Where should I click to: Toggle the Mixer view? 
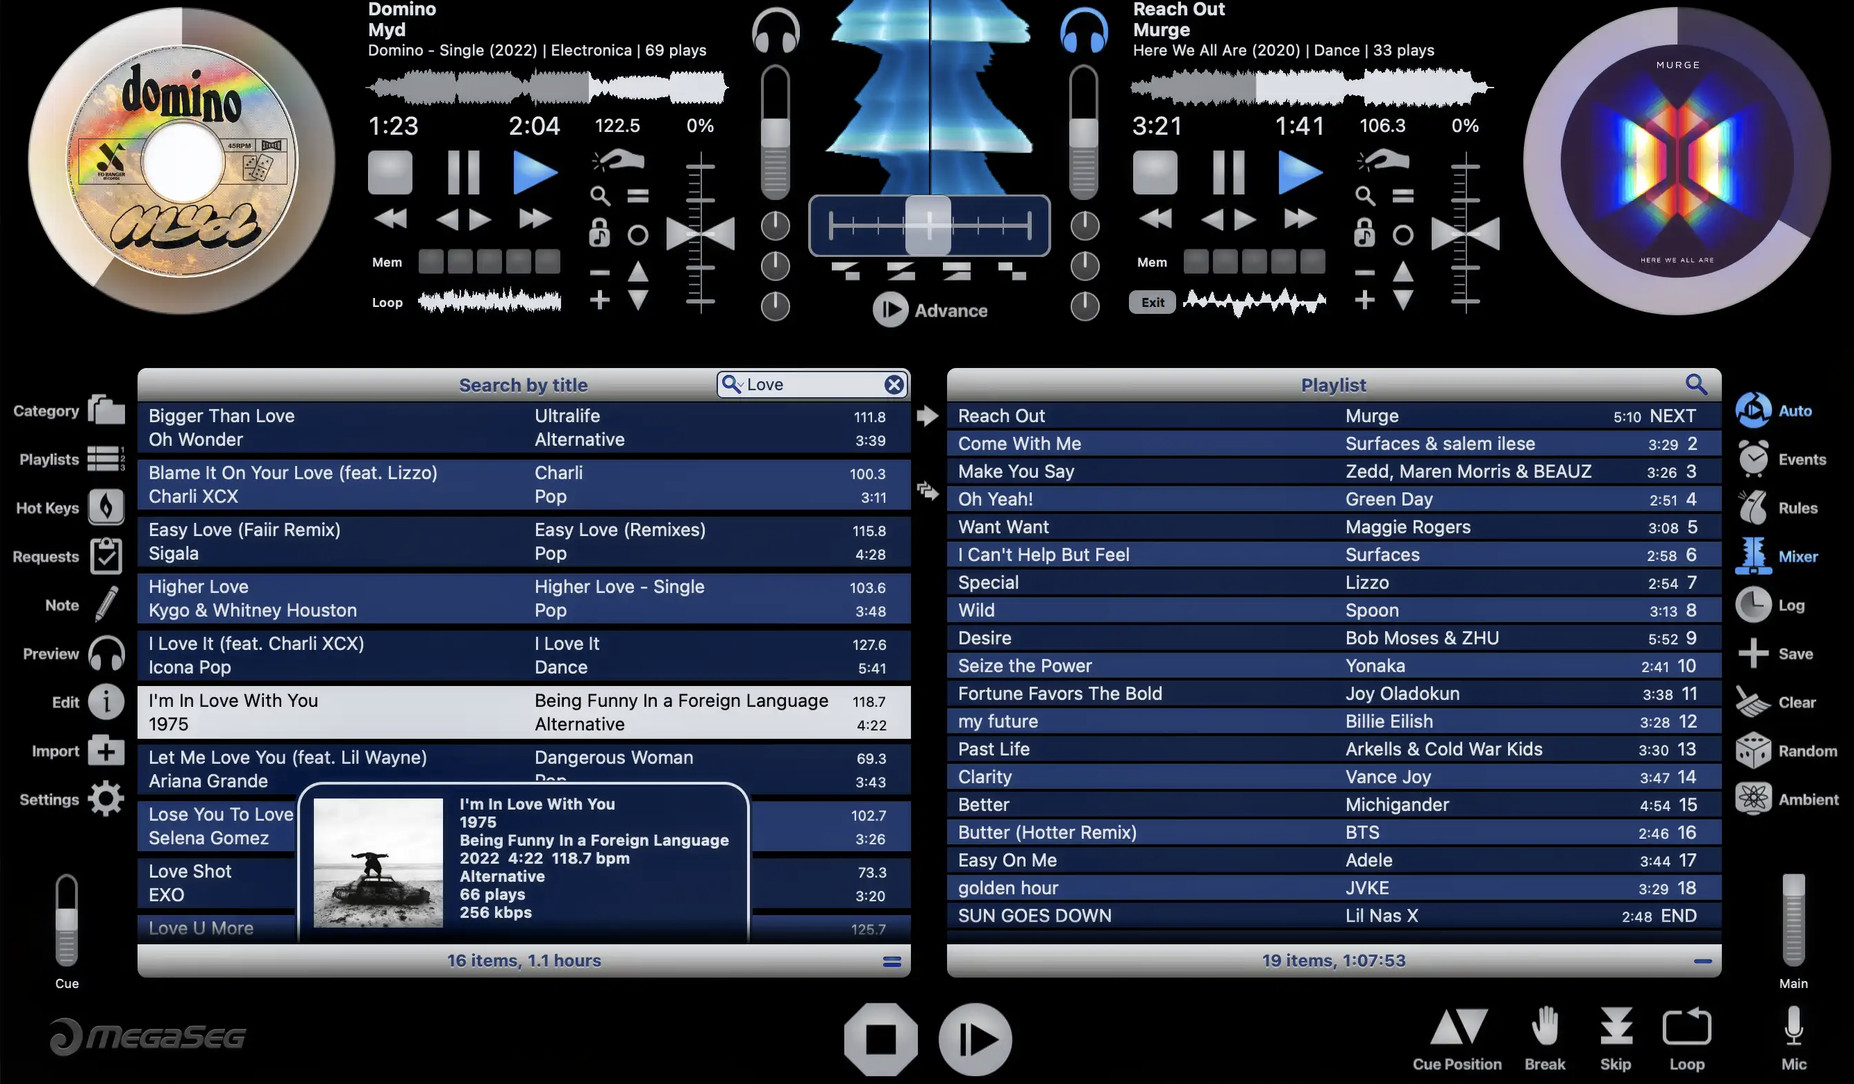[x=1753, y=556]
